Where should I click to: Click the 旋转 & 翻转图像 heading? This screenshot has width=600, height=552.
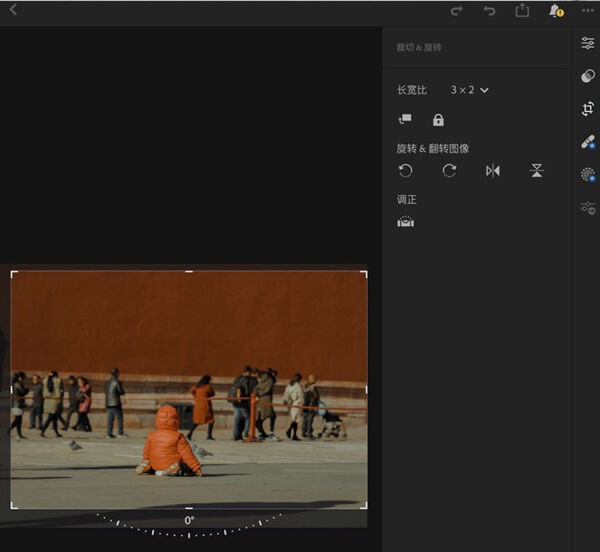click(x=433, y=148)
